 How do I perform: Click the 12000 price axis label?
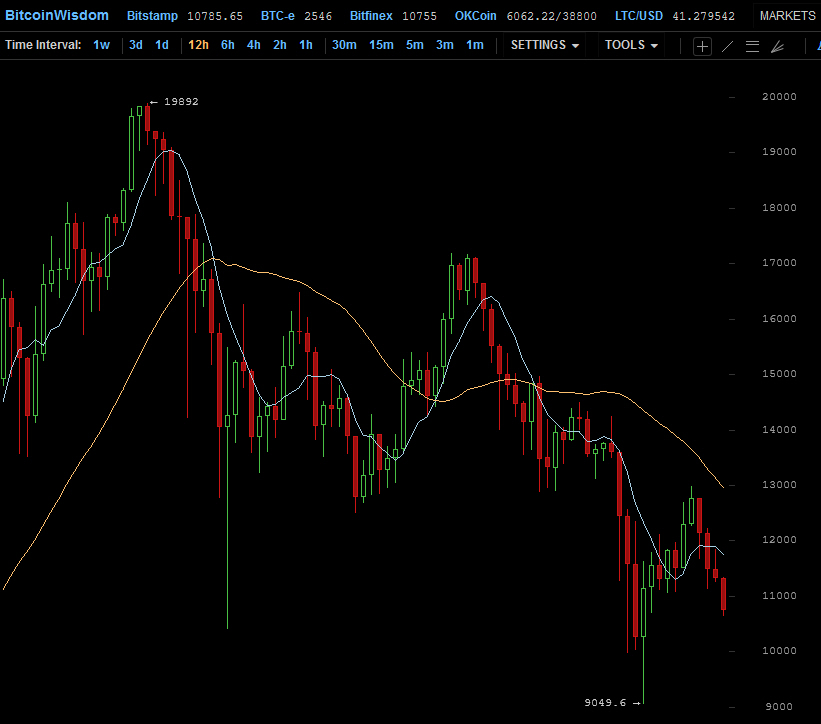point(779,540)
